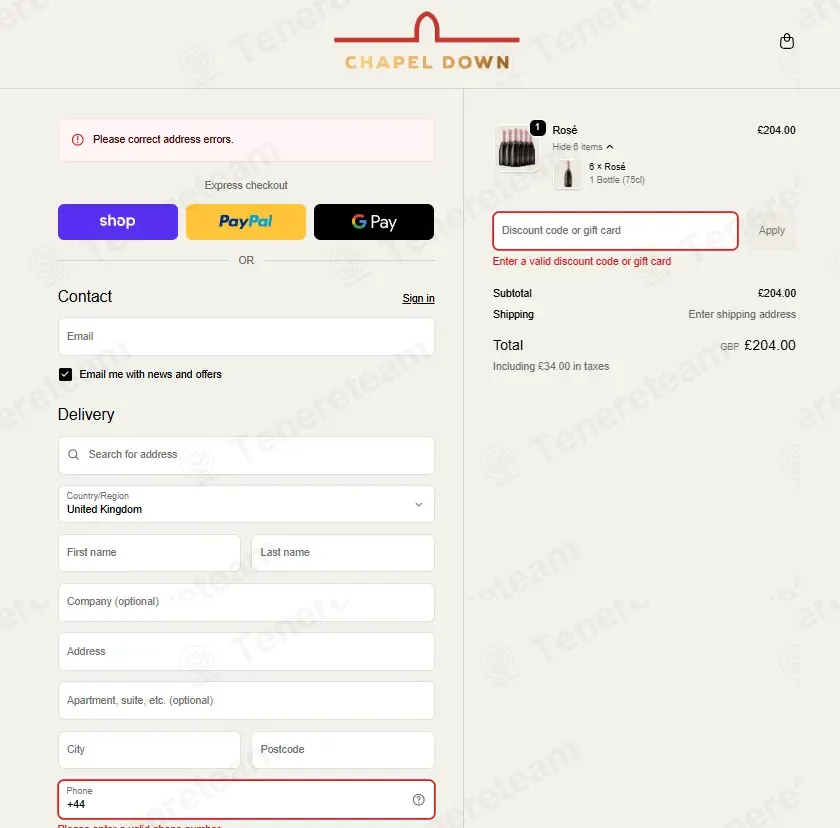The width and height of the screenshot is (840, 828).
Task: Click the Subtotal label
Action: click(x=512, y=293)
